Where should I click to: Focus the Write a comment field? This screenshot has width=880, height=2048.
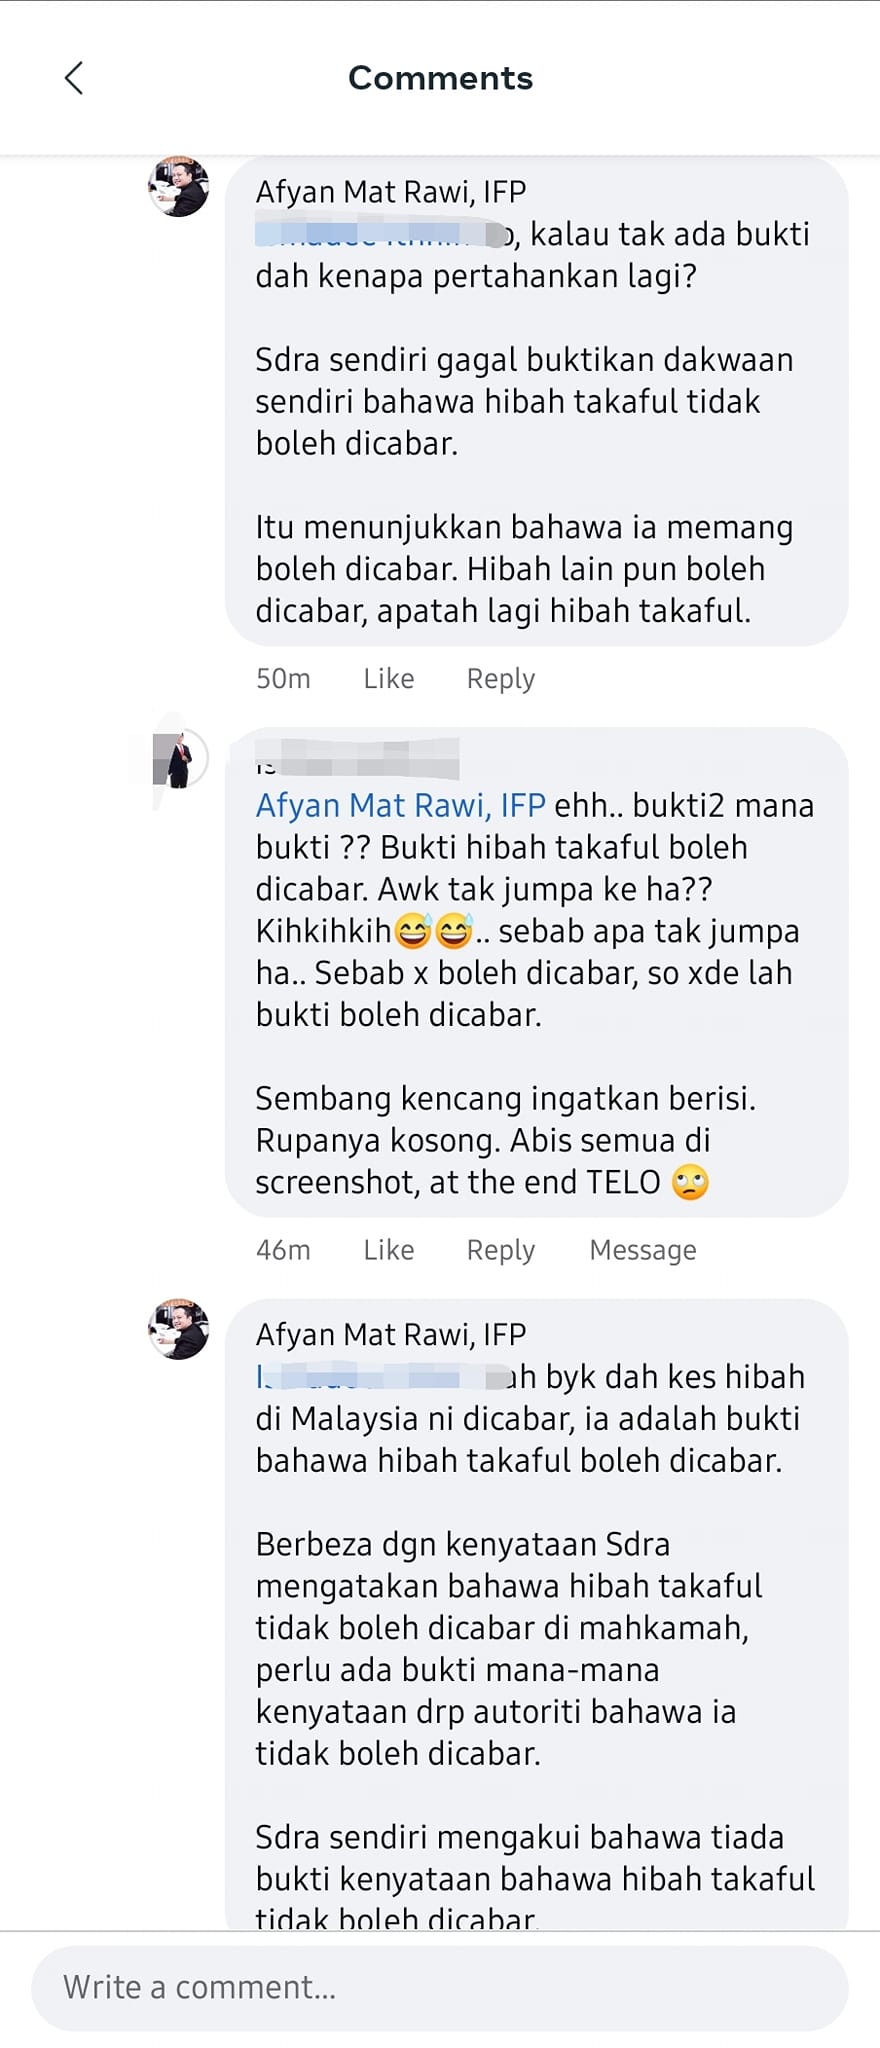(440, 1987)
